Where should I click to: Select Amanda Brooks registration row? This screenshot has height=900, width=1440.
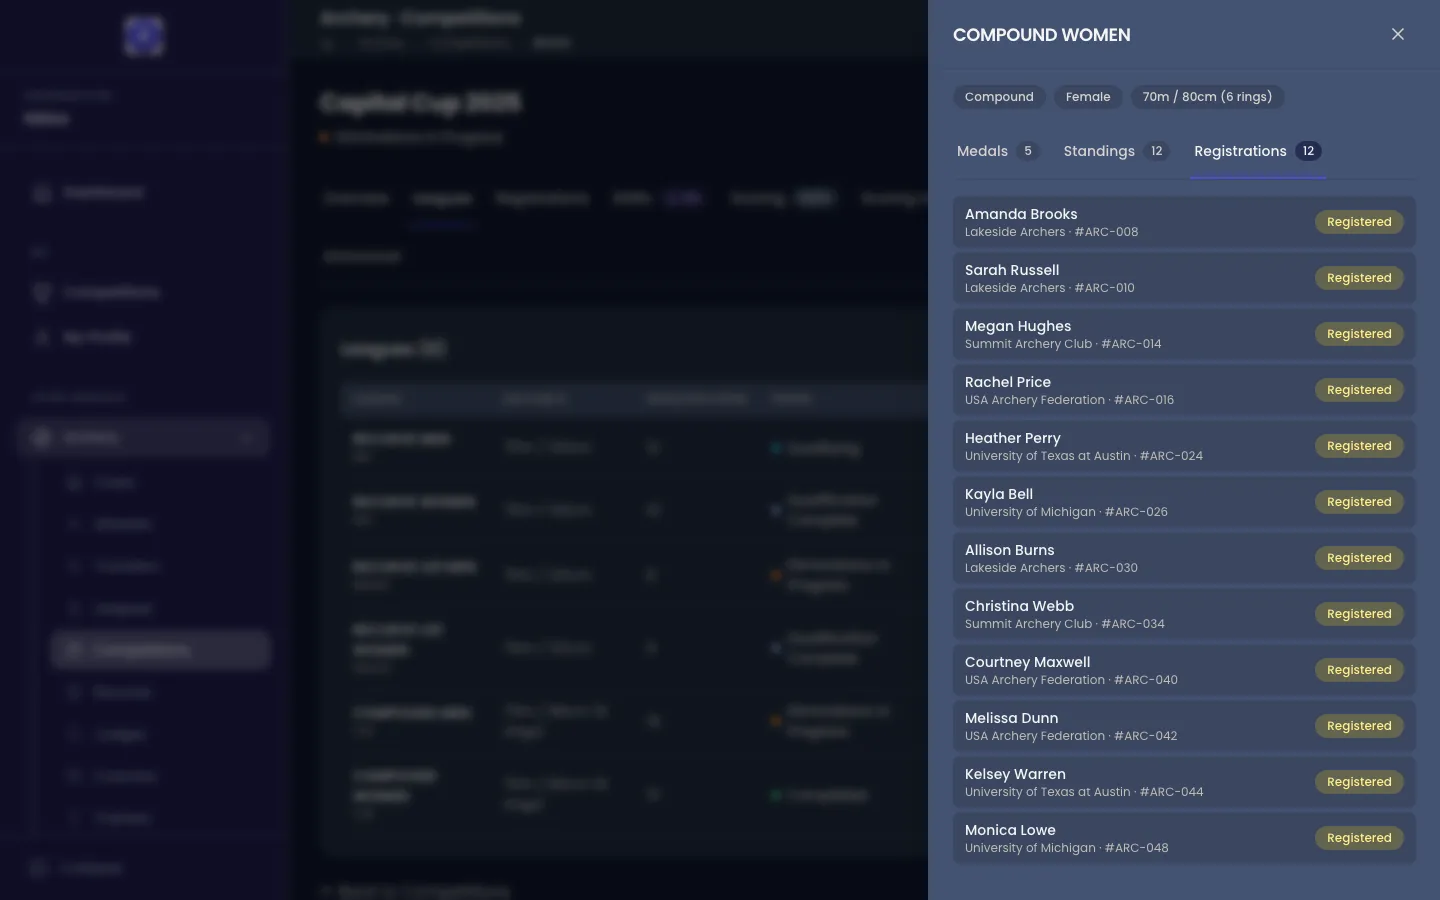pos(1184,222)
